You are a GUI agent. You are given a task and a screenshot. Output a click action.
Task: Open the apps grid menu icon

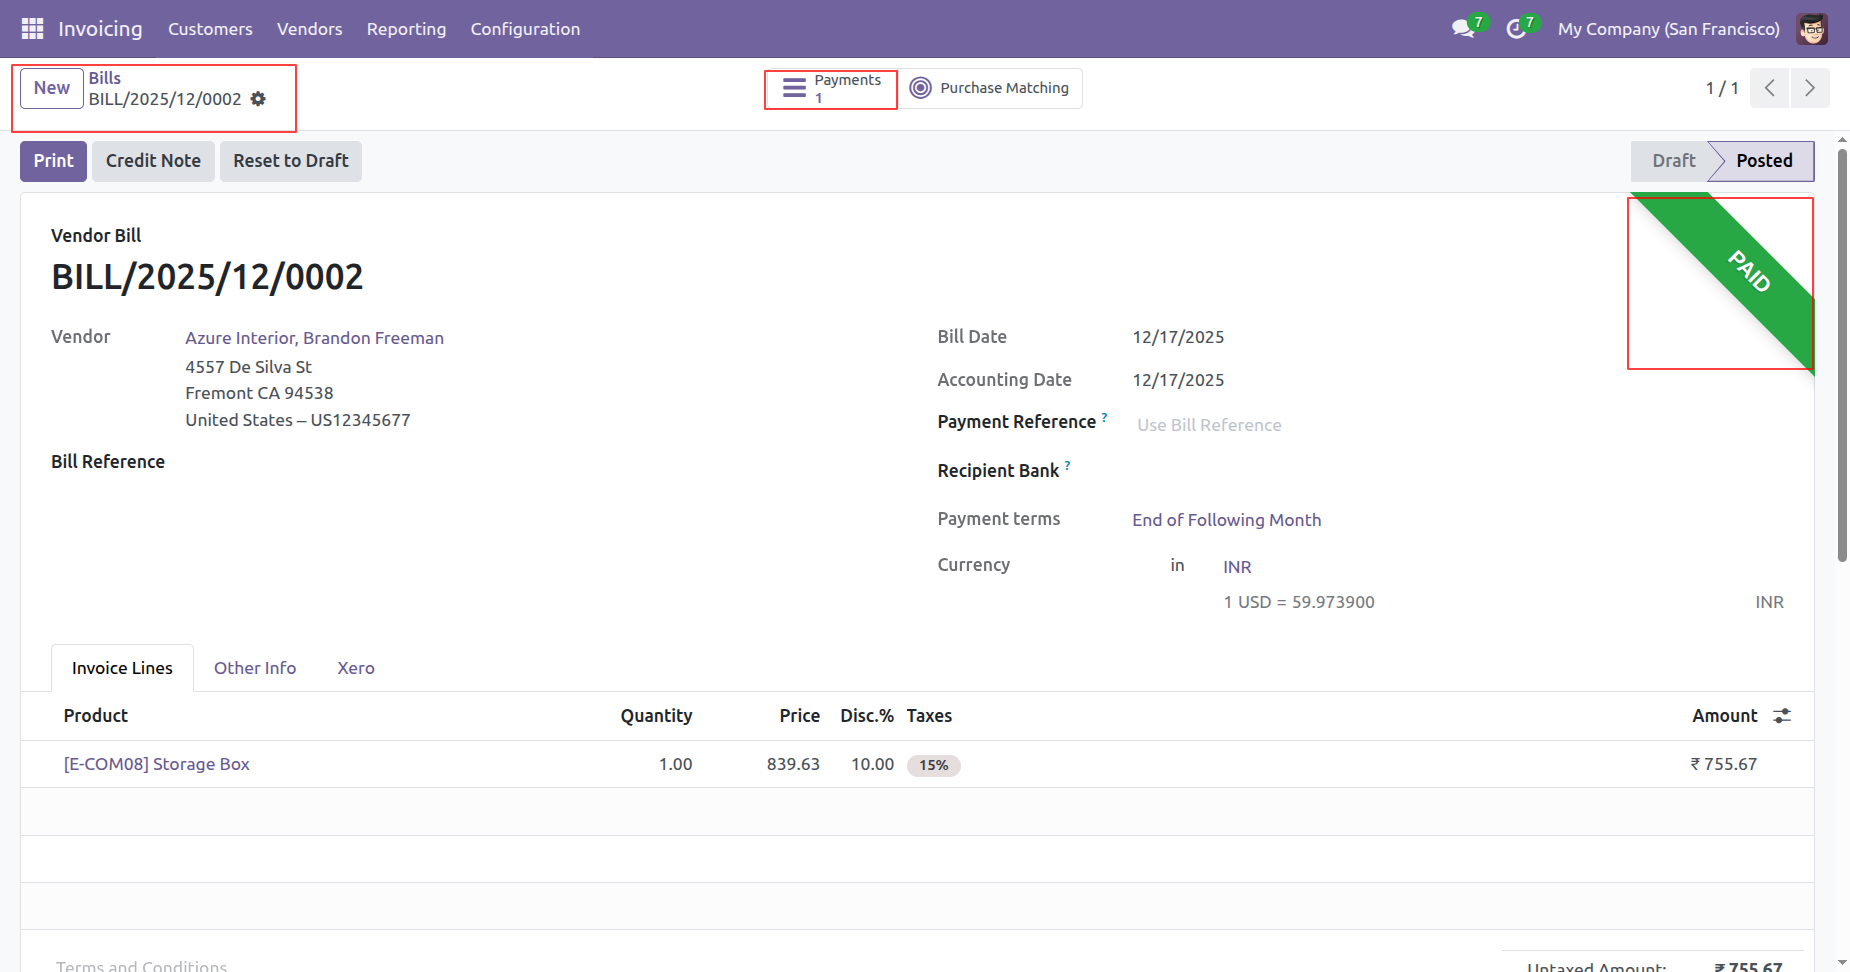click(x=32, y=29)
